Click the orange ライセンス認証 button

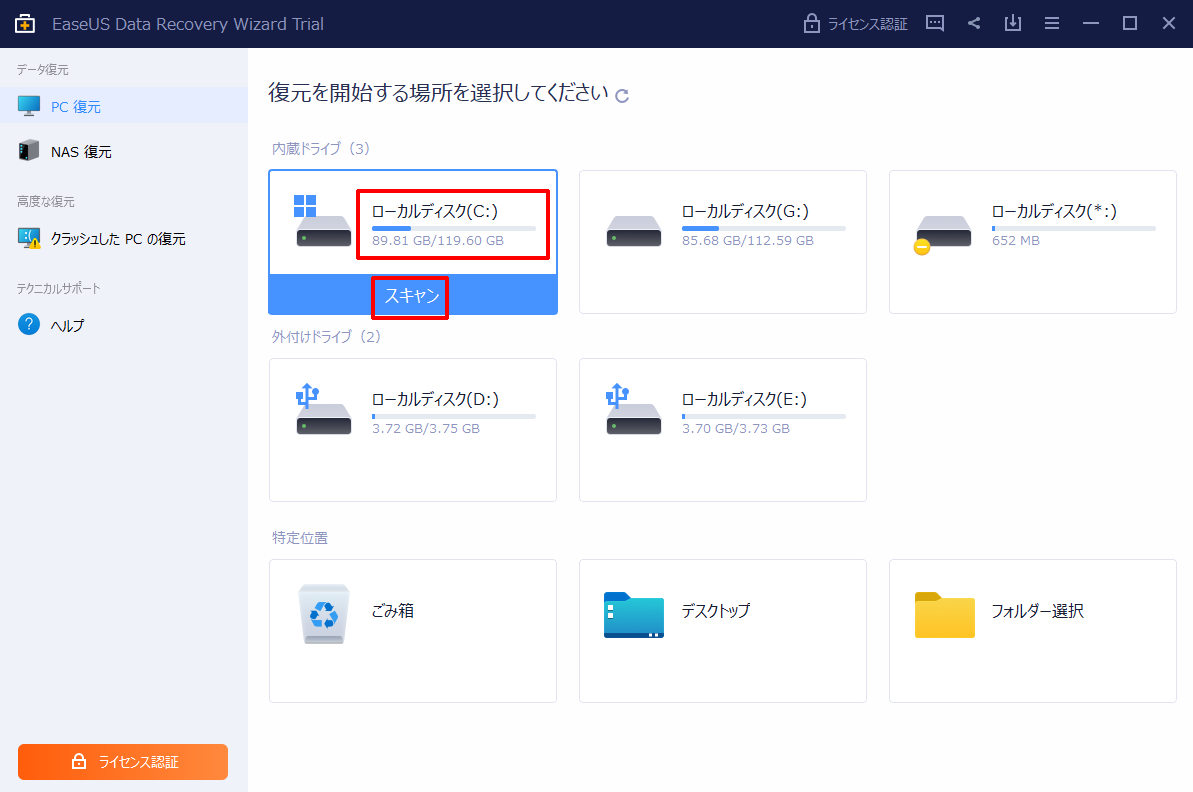[123, 762]
